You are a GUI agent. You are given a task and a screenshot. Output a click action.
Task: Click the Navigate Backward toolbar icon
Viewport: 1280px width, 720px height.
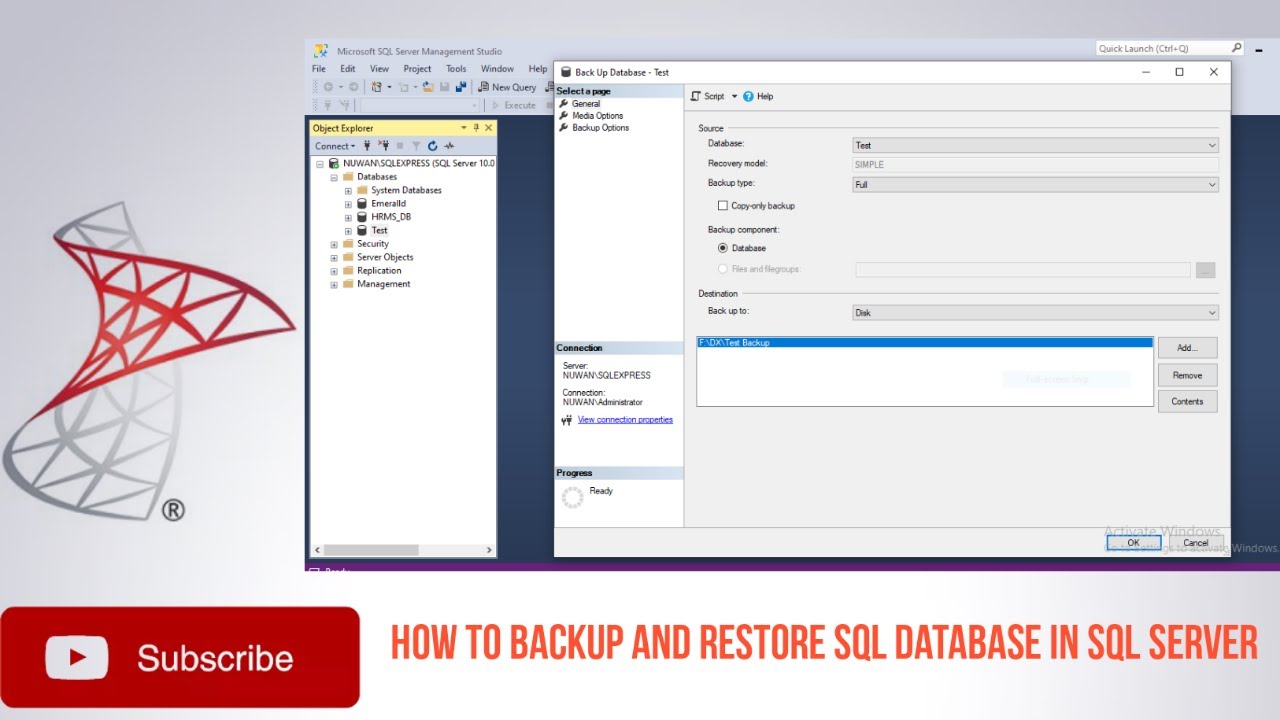click(328, 87)
